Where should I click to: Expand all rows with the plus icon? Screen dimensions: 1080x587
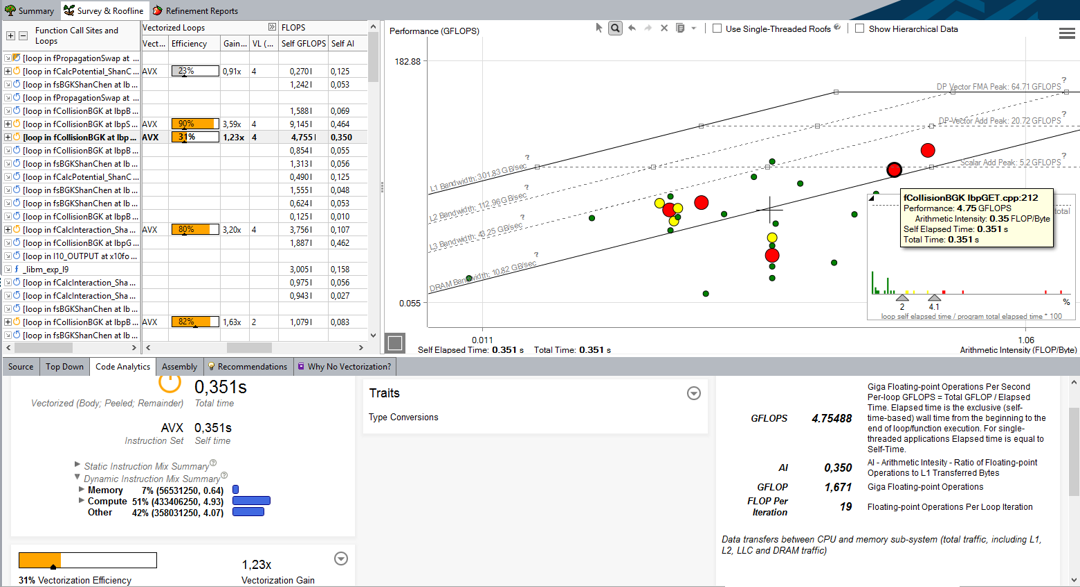10,36
